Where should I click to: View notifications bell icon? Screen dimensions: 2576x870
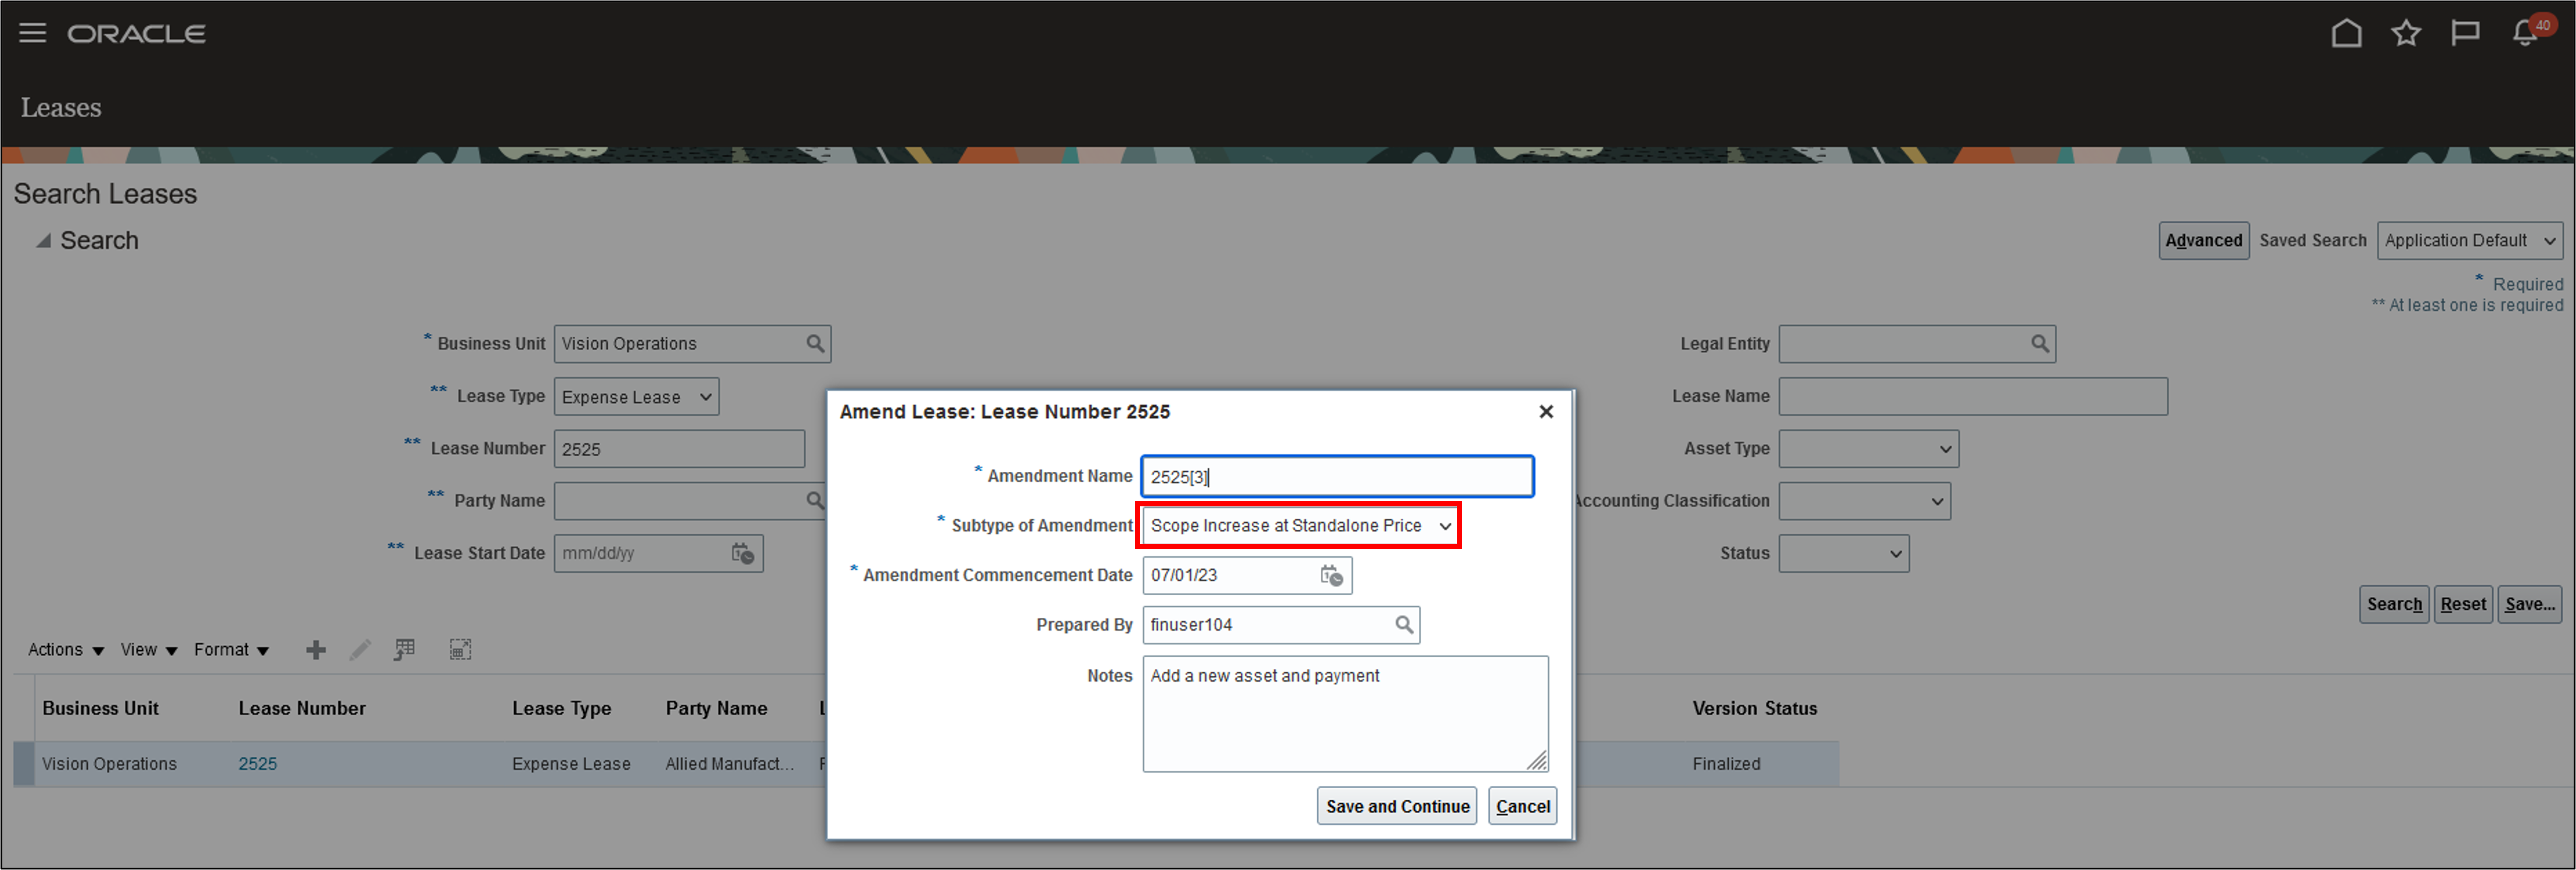tap(2524, 33)
